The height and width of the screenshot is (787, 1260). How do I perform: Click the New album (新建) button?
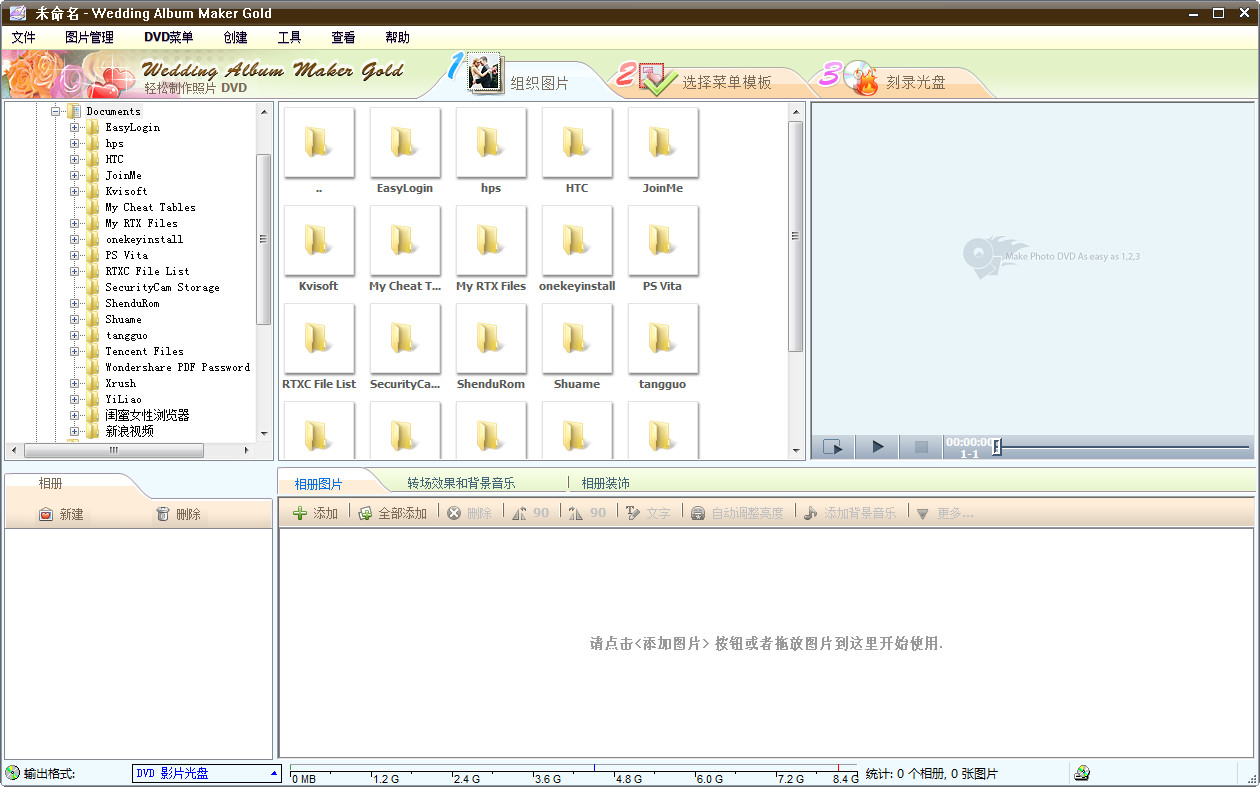pyautogui.click(x=61, y=514)
